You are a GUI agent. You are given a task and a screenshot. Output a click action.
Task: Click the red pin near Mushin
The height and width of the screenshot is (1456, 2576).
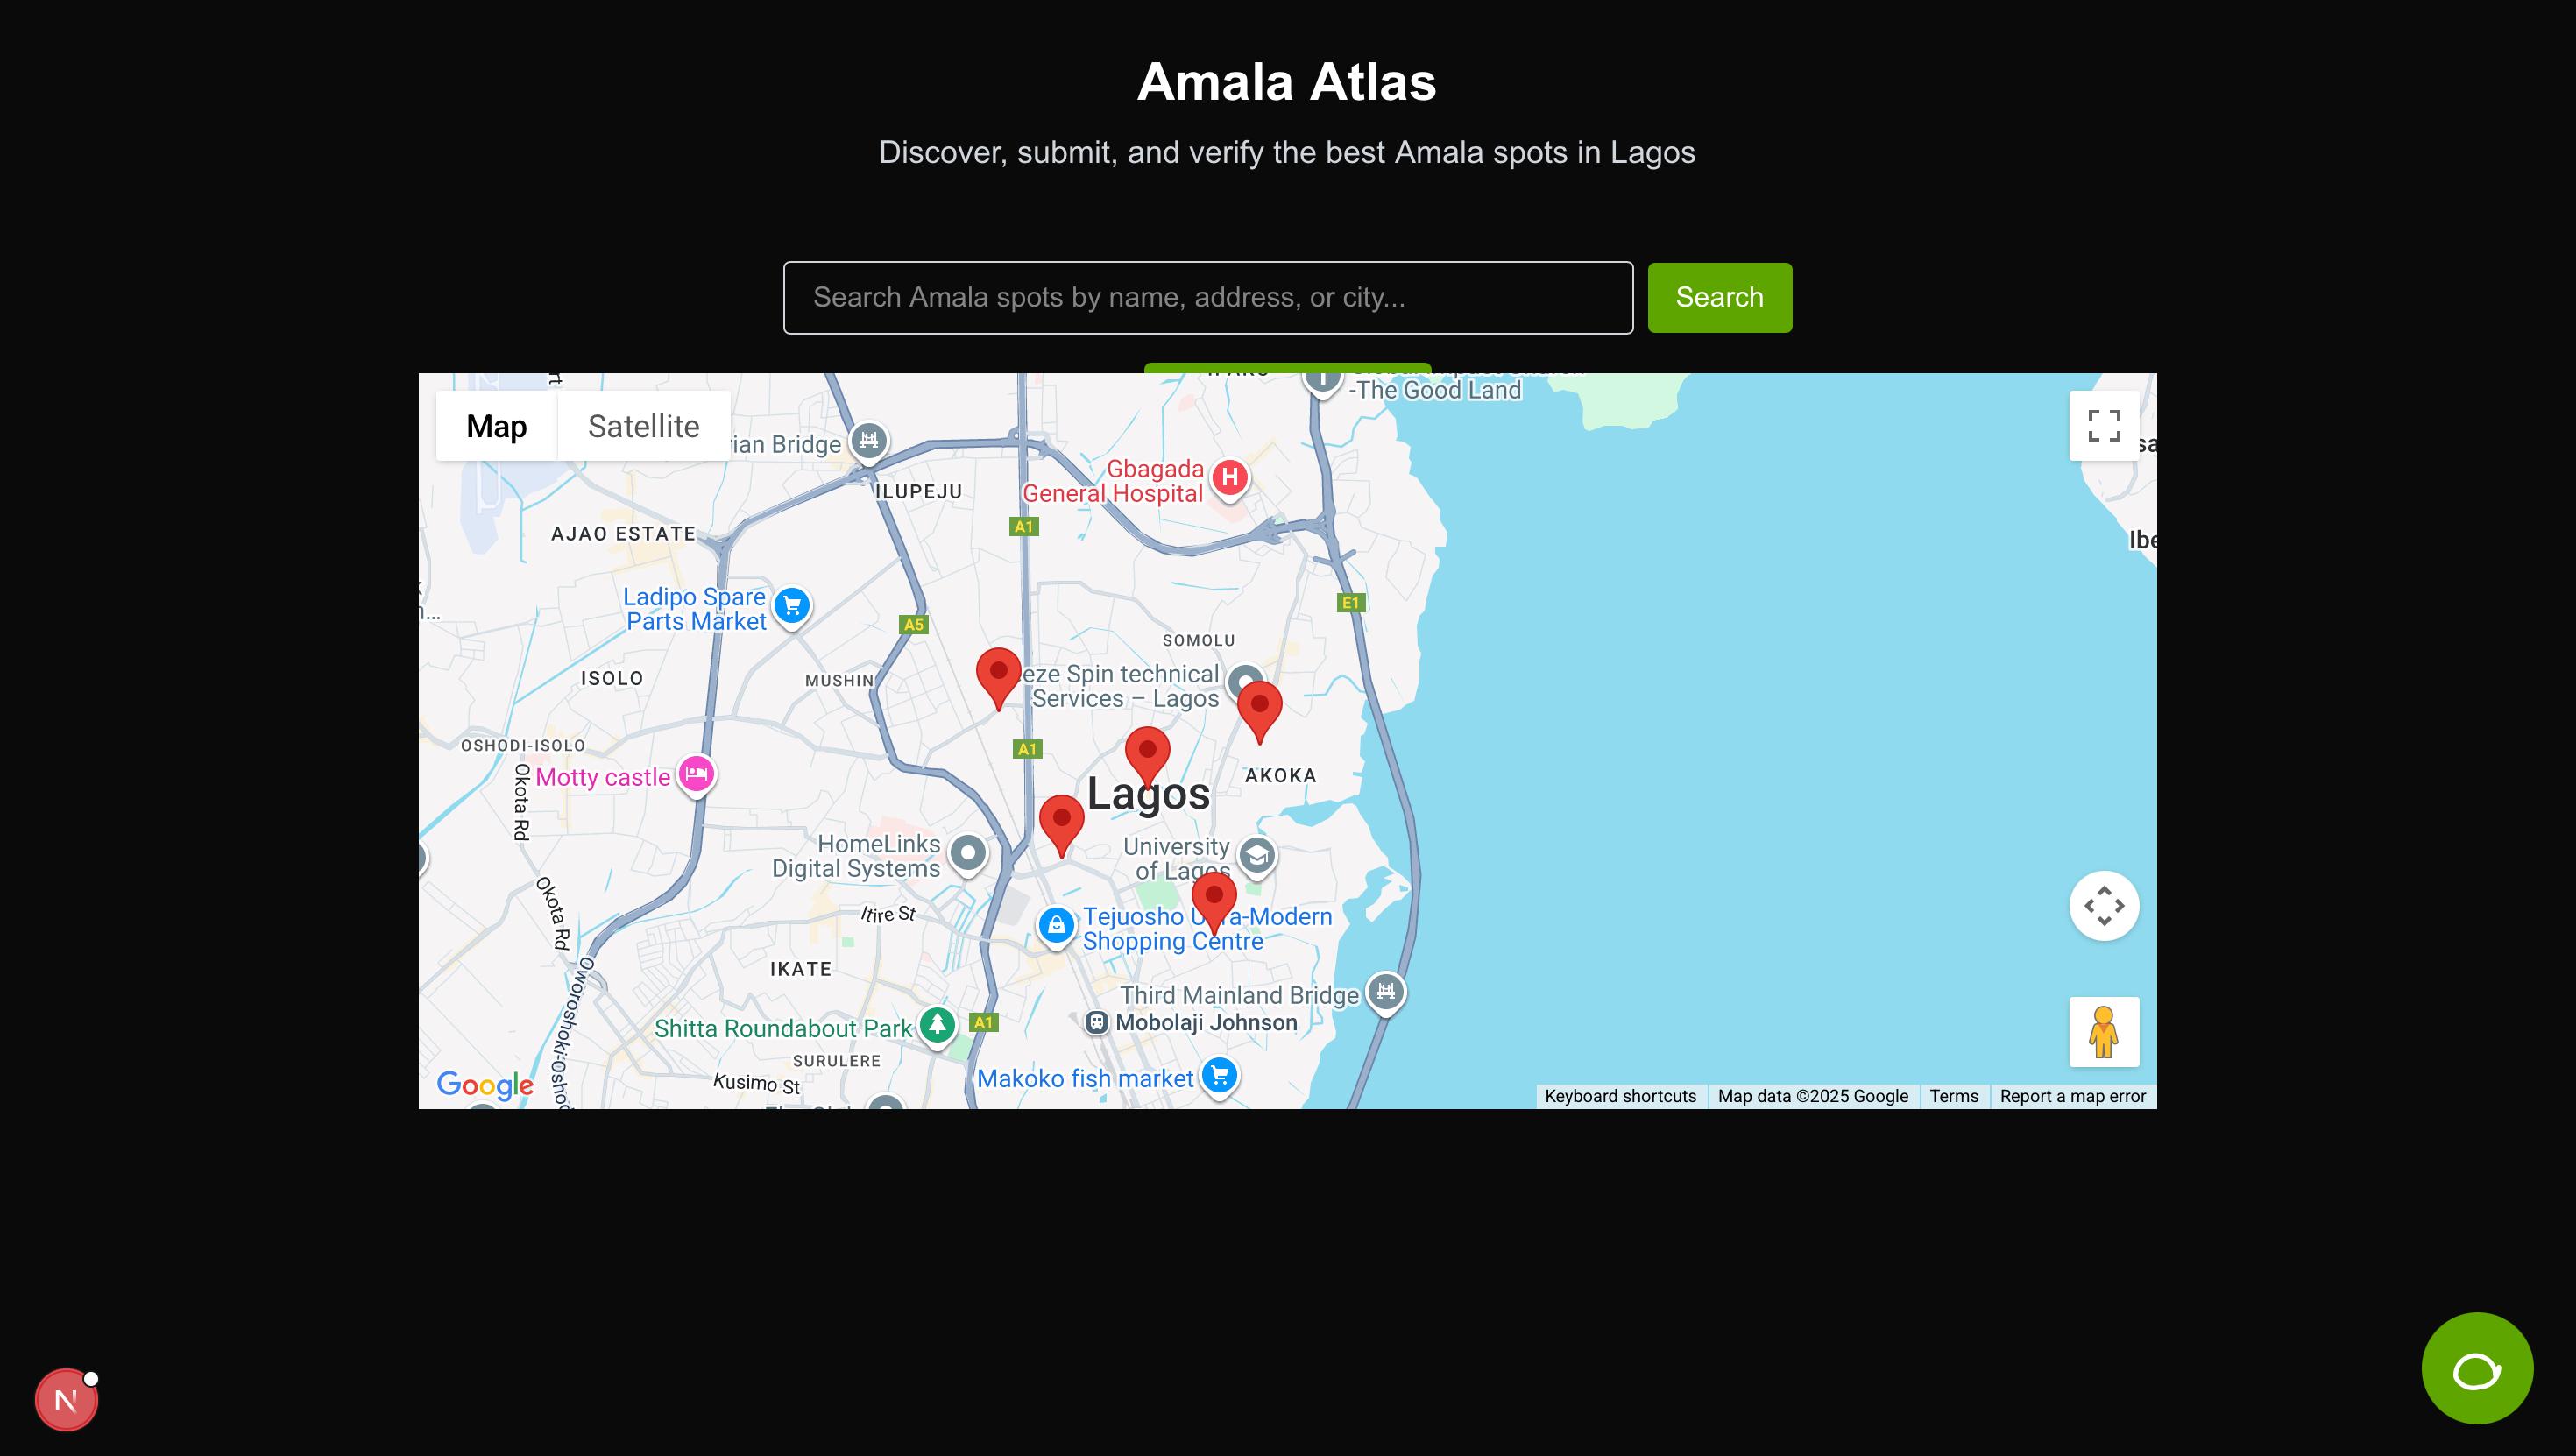click(x=998, y=674)
